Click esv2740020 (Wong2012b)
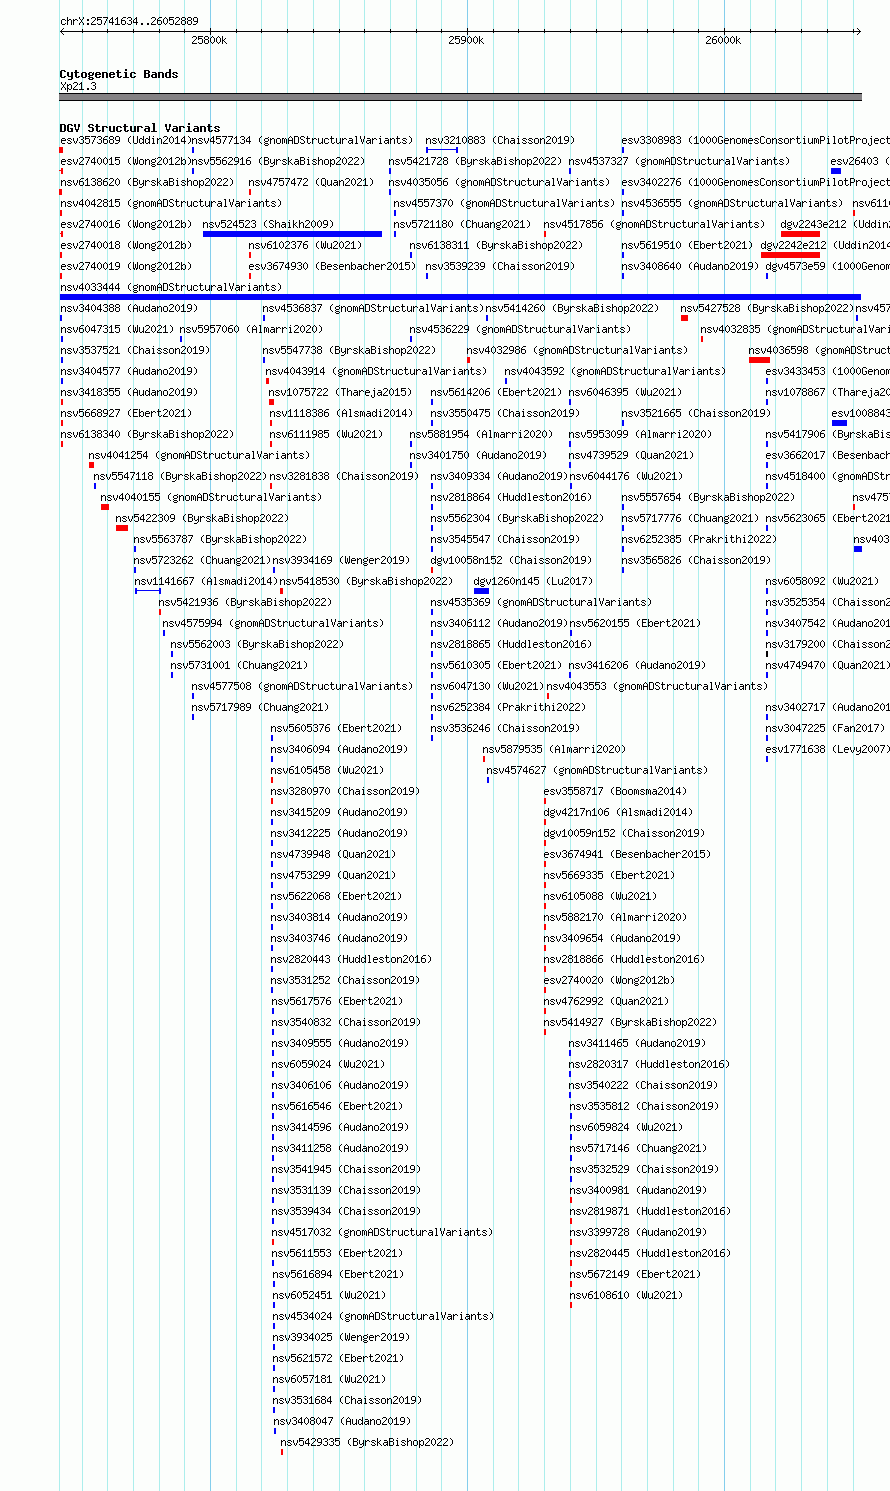 [609, 980]
